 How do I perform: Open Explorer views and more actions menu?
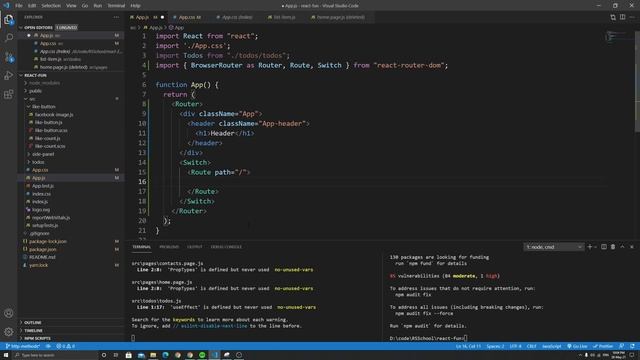116,17
